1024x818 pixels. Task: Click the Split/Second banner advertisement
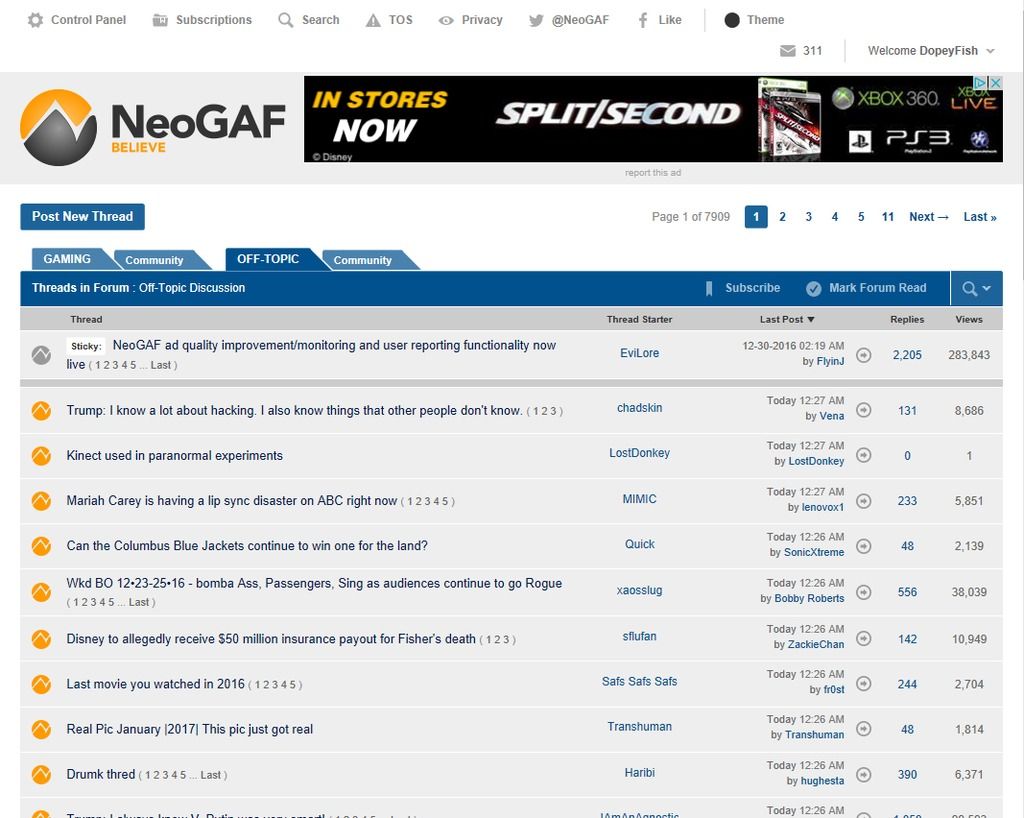pyautogui.click(x=653, y=119)
